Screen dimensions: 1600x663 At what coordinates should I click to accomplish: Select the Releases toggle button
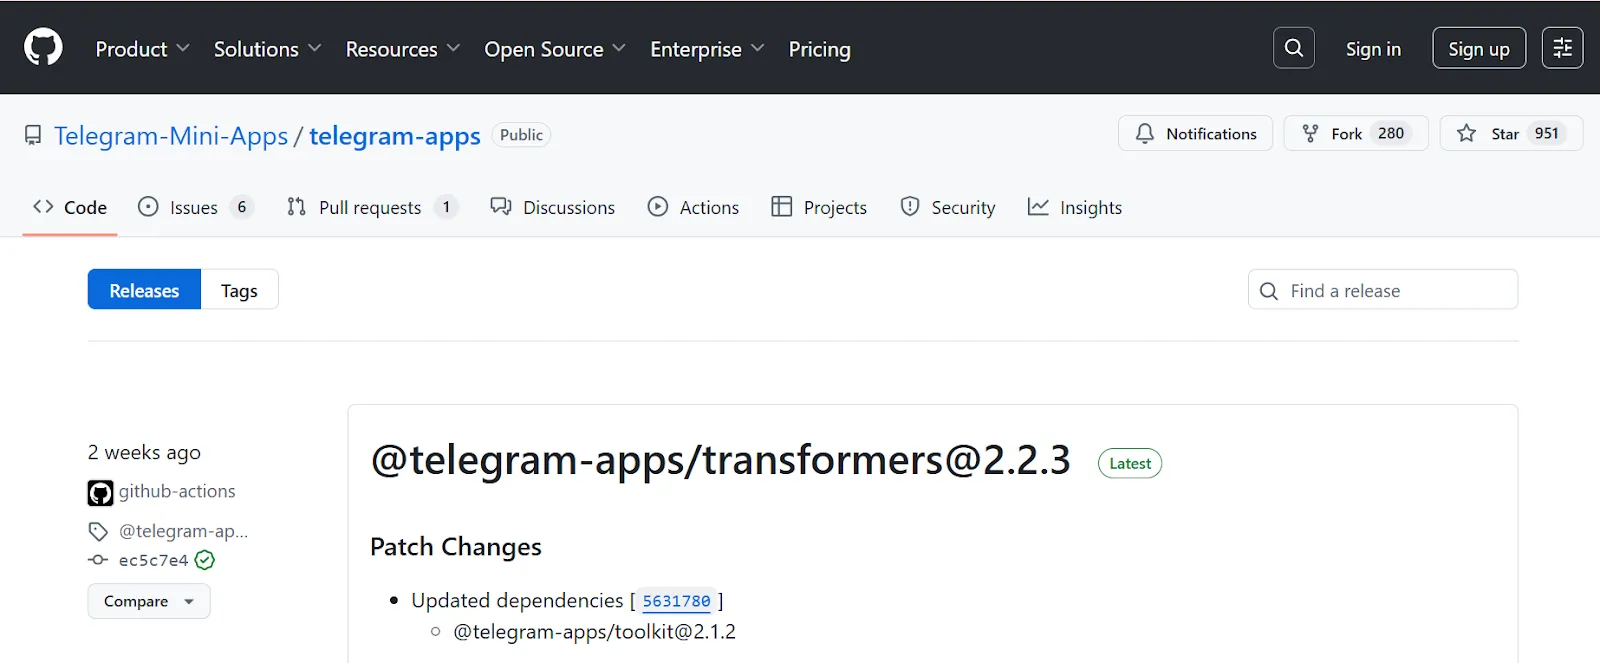144,290
